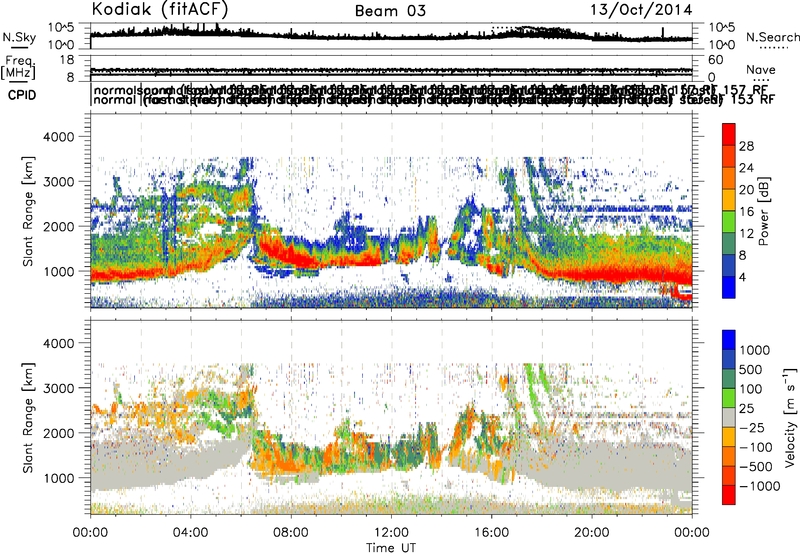Click the "Power [dB]" colorbar label
Viewport: 800px width, 554px height.
tap(764, 211)
